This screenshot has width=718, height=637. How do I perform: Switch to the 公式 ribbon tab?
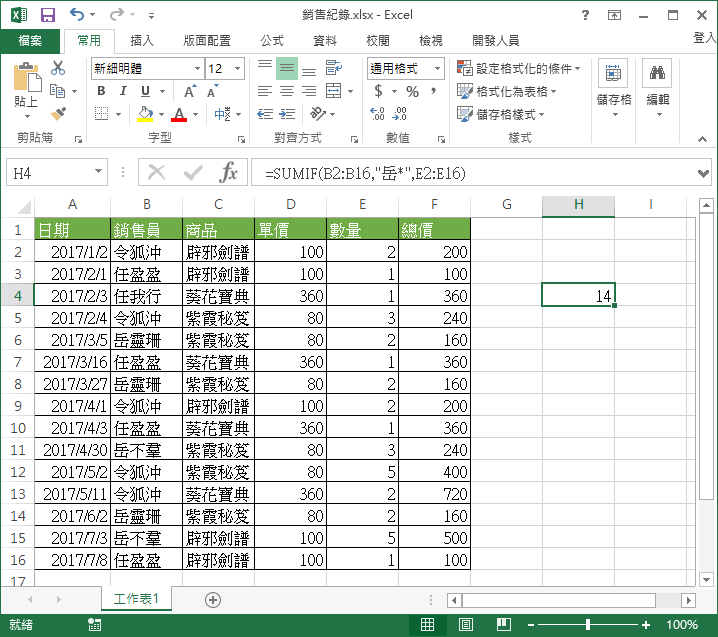[271, 41]
